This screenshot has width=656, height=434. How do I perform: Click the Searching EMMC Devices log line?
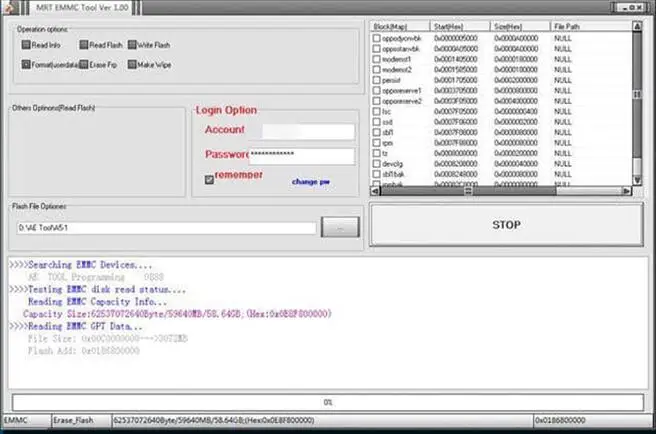pyautogui.click(x=81, y=265)
